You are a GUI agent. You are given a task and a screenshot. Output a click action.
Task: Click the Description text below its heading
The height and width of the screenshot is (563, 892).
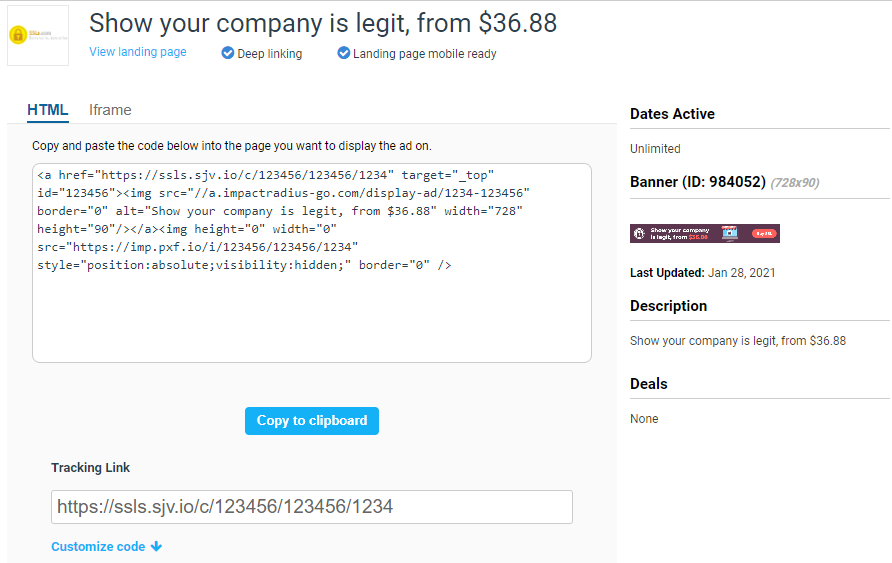click(738, 341)
